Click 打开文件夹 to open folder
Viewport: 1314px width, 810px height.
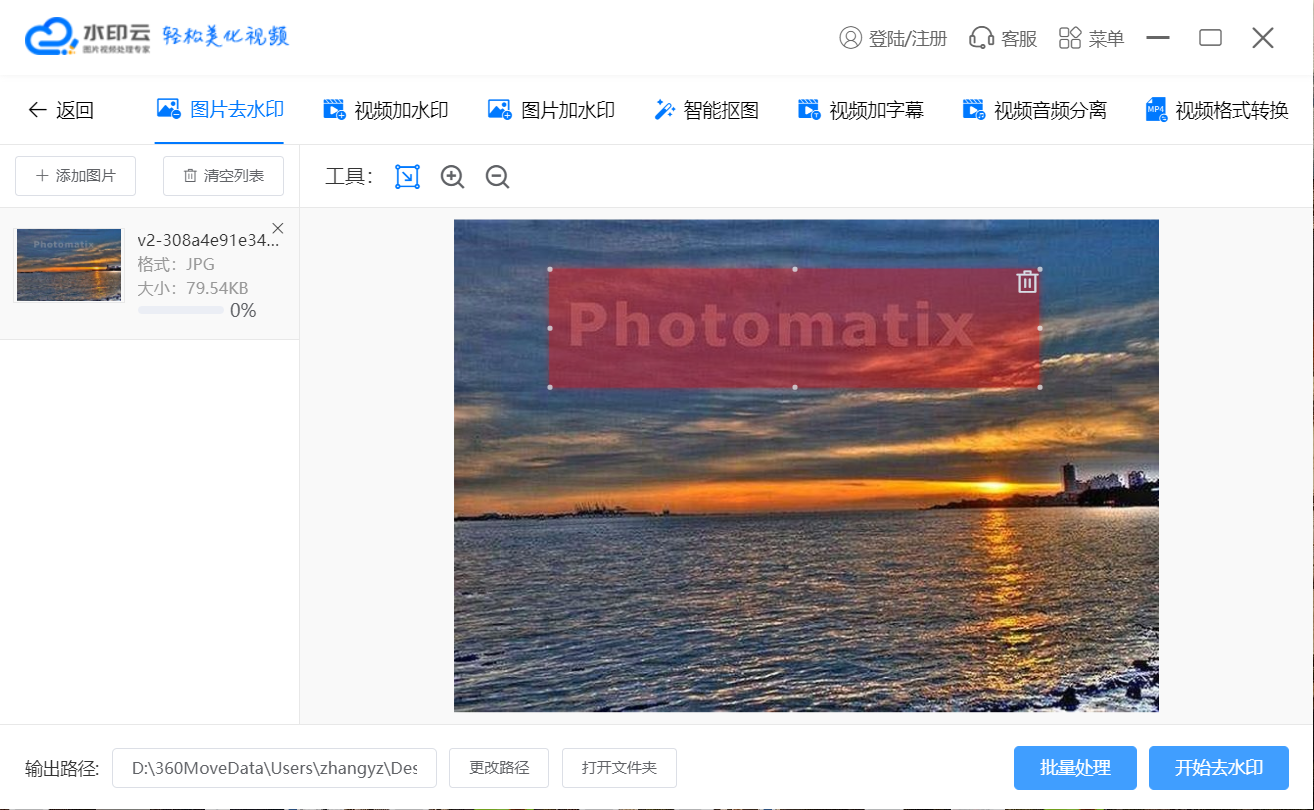pyautogui.click(x=619, y=768)
